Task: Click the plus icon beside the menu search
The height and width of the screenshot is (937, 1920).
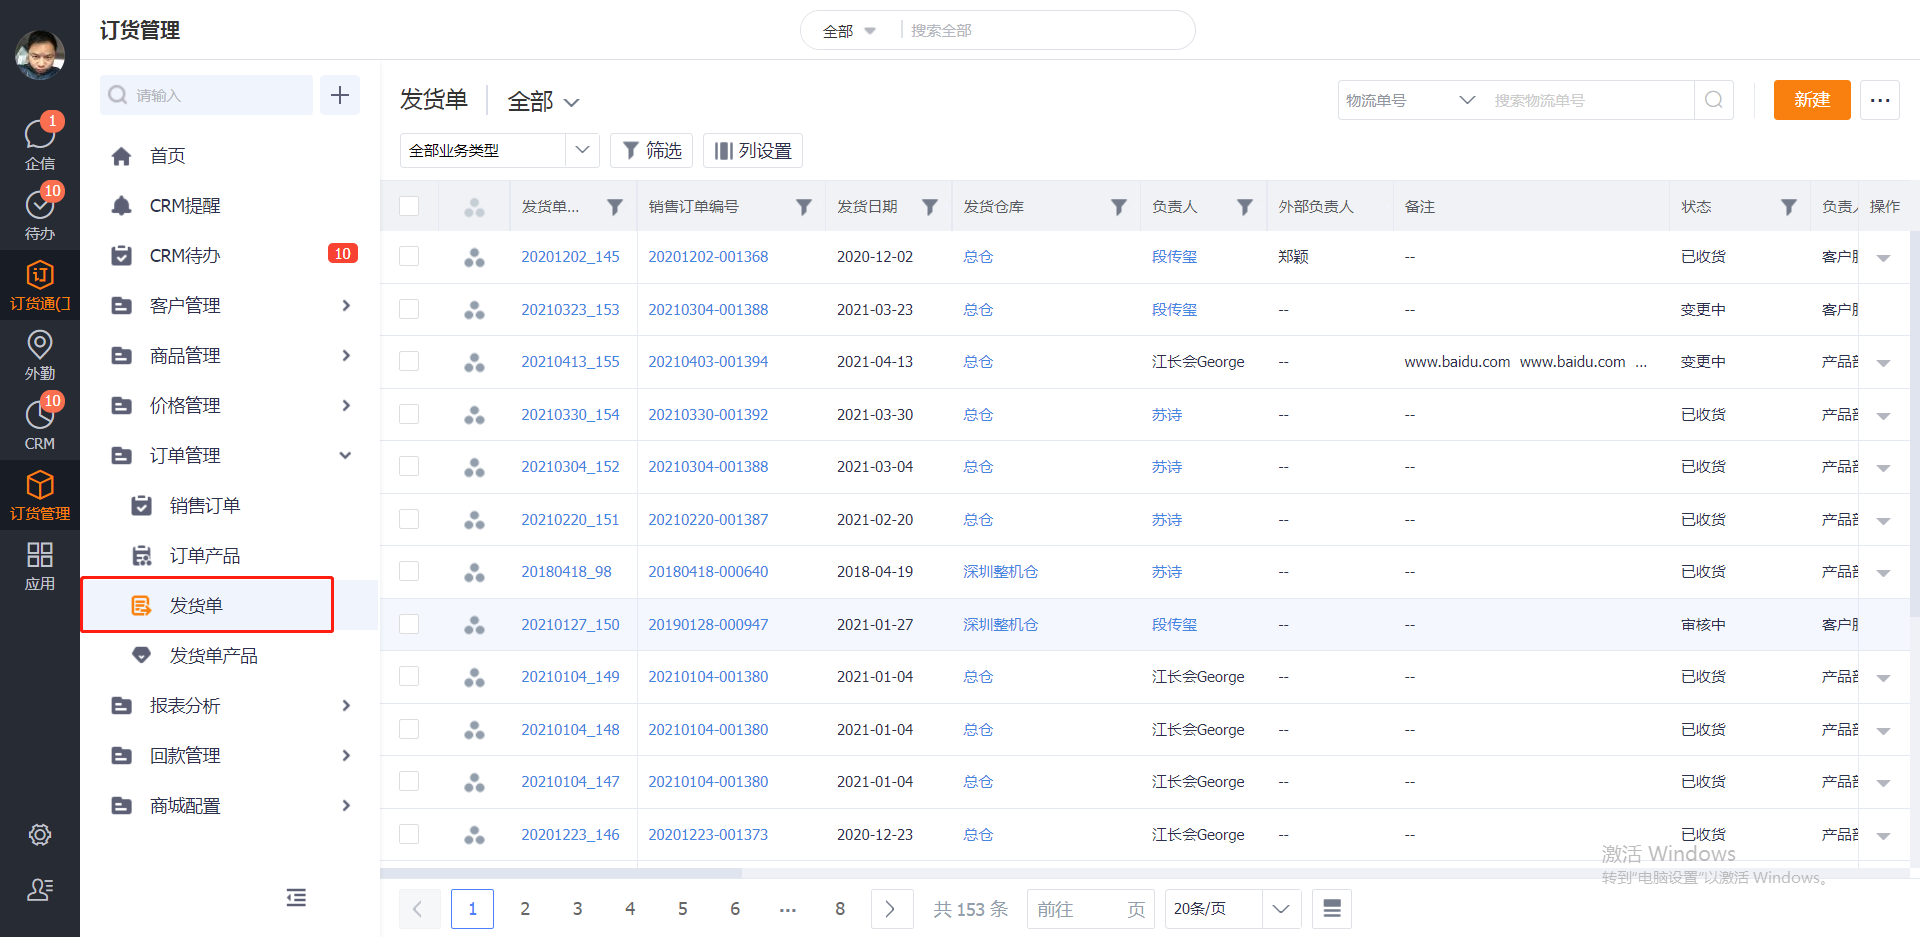Action: pyautogui.click(x=340, y=95)
